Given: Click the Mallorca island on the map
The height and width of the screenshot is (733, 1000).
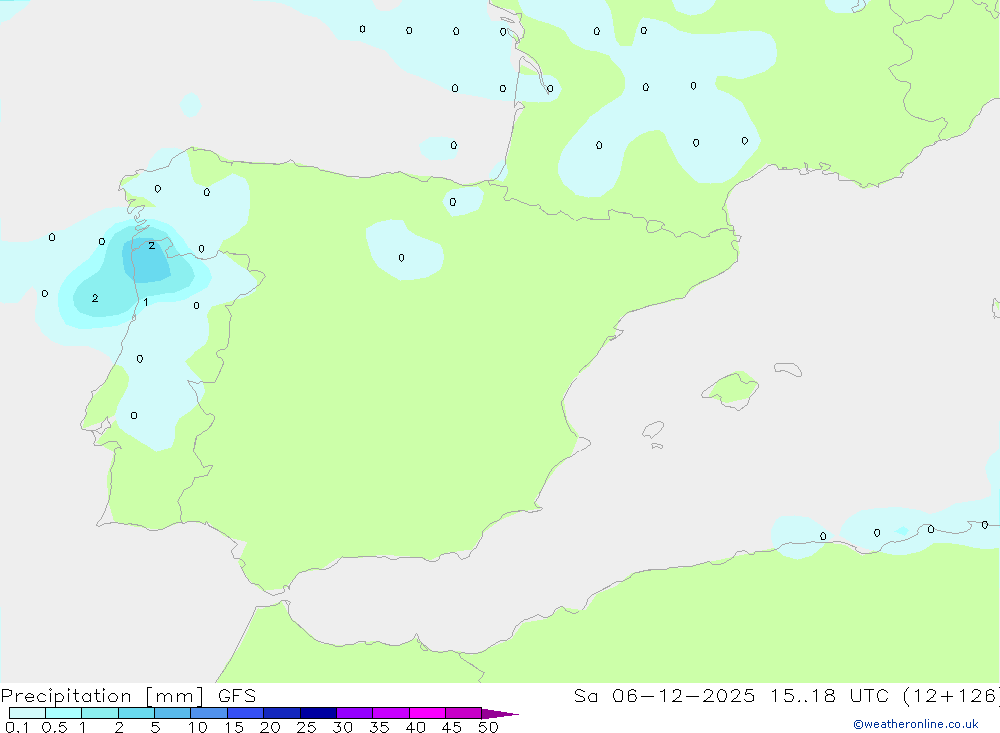Looking at the screenshot, I should (731, 389).
